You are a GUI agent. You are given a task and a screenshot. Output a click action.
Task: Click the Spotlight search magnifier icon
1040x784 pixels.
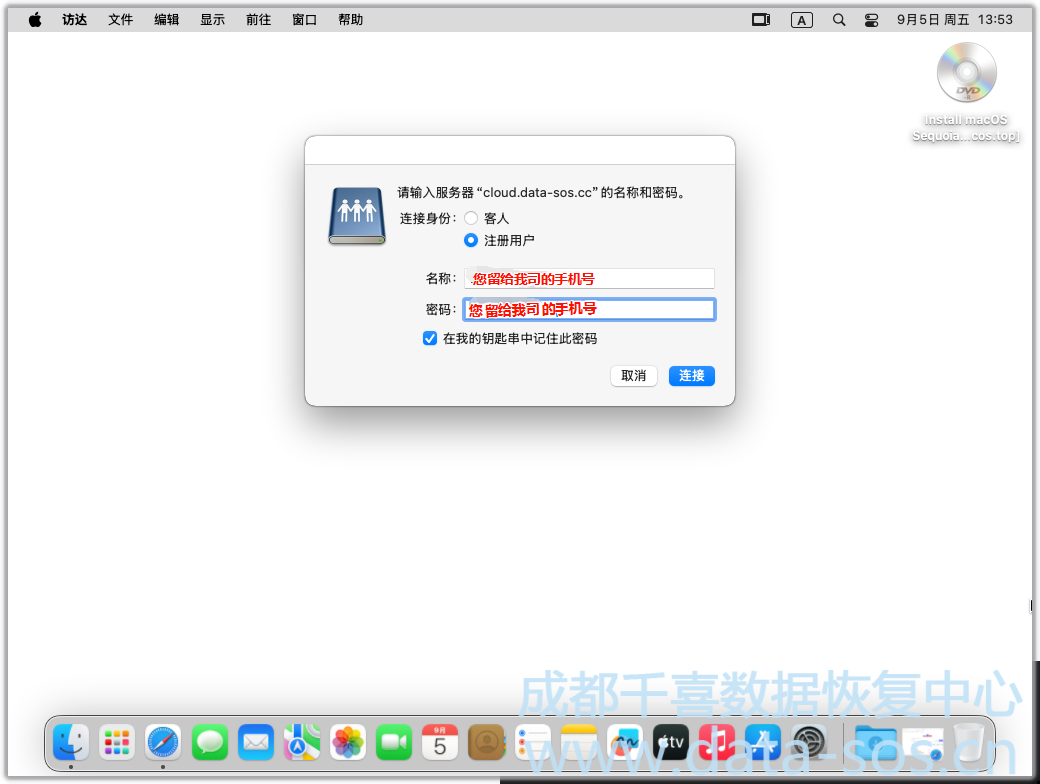coord(839,20)
